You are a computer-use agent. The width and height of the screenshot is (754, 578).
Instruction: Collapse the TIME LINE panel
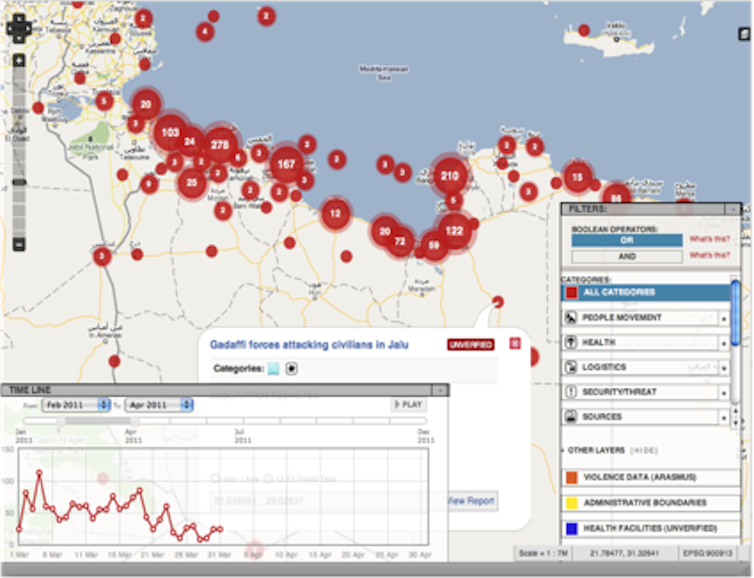[x=440, y=390]
